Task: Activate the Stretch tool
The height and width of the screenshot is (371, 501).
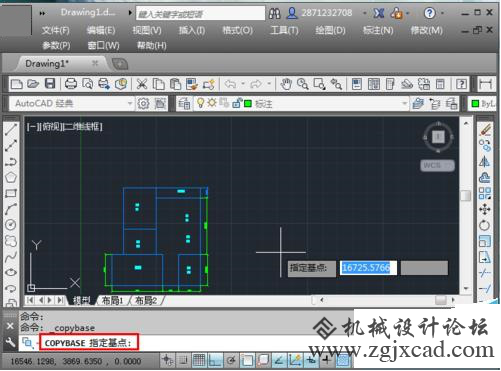Action: click(485, 257)
